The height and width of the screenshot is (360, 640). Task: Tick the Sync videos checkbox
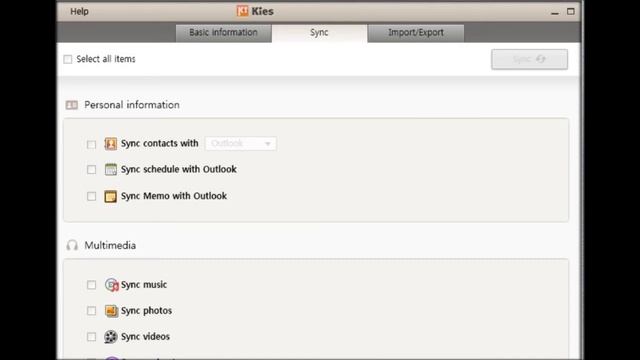[91, 337]
